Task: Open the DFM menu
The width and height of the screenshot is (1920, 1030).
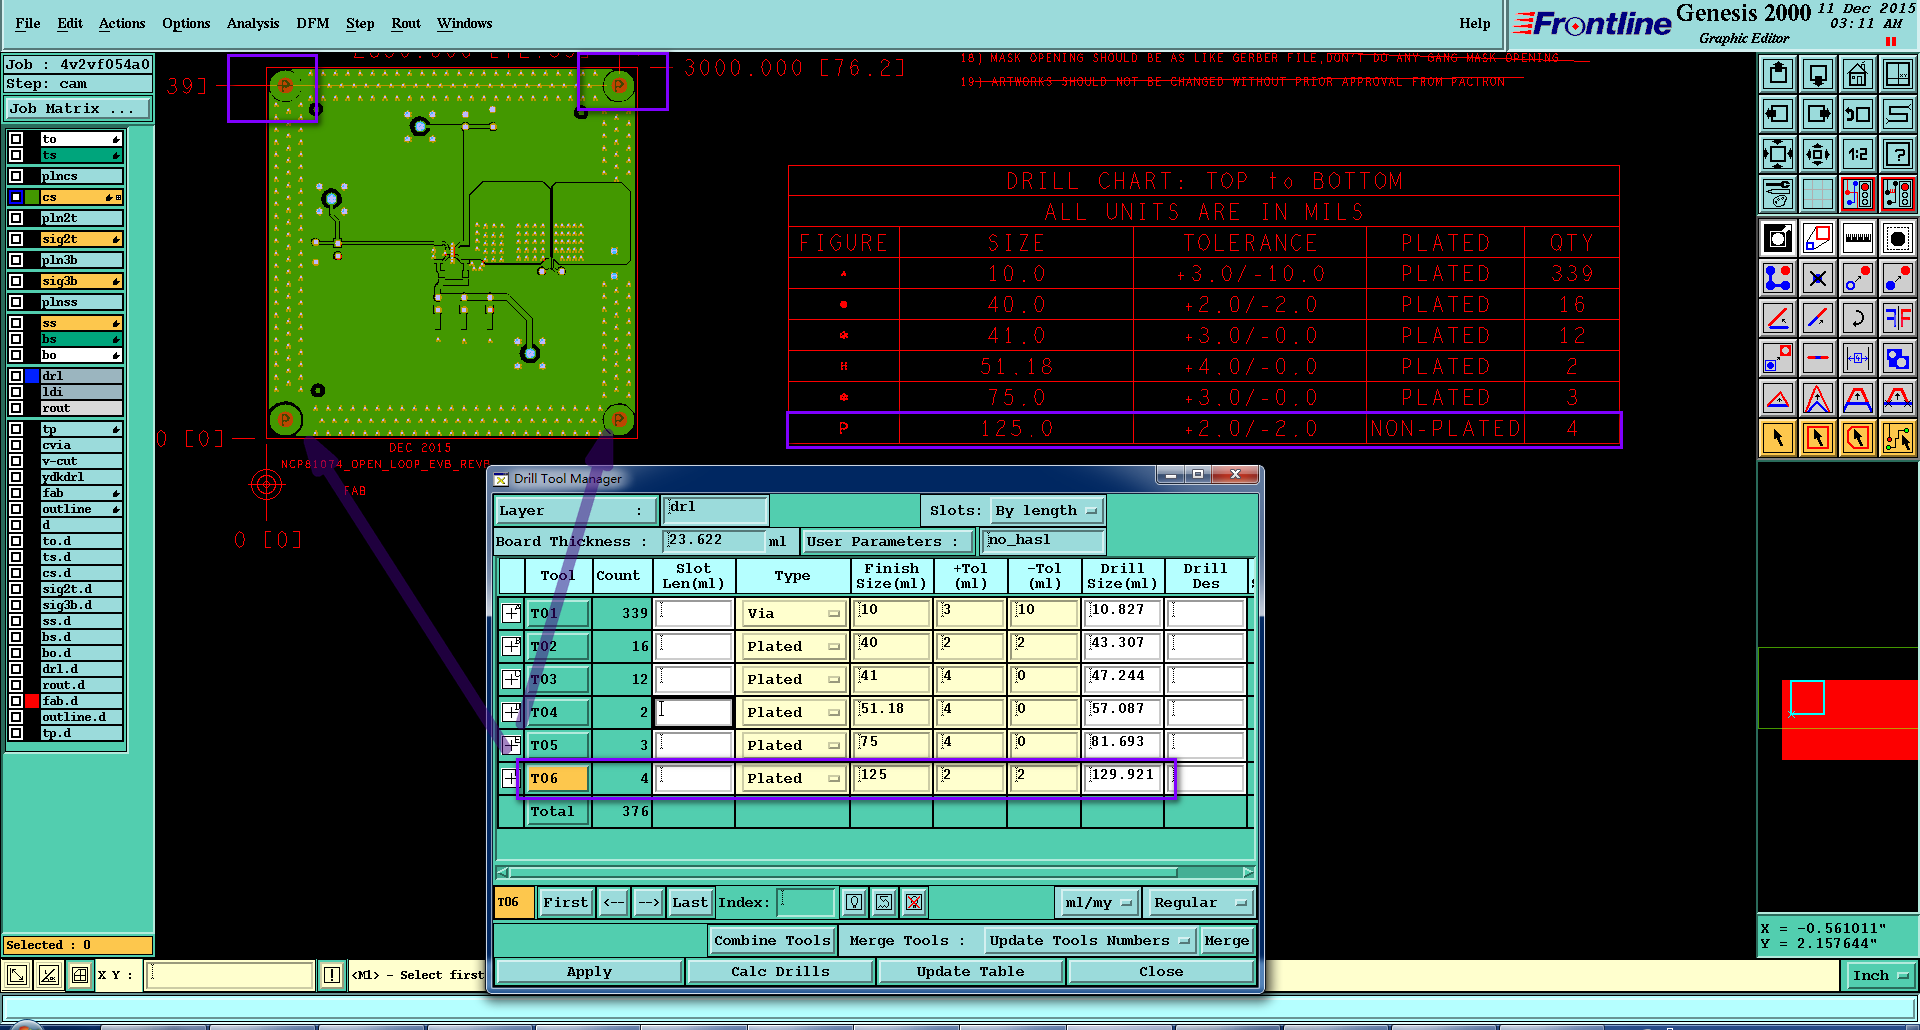Action: [313, 23]
